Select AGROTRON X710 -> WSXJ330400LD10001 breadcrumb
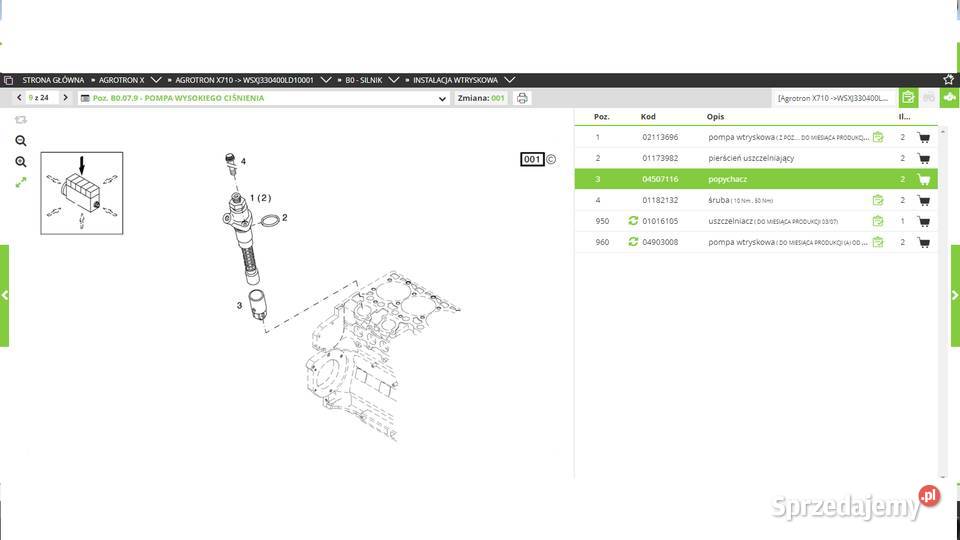Image resolution: width=960 pixels, height=540 pixels. coord(244,80)
